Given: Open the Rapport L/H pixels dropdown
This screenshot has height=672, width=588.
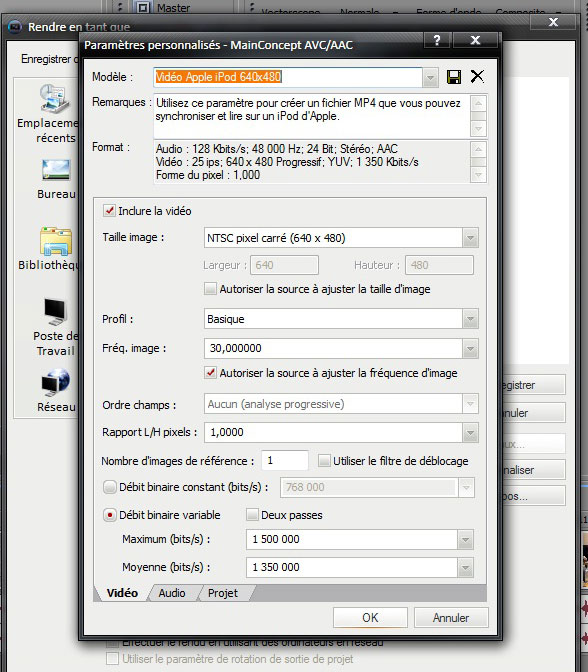Looking at the screenshot, I should (x=470, y=433).
